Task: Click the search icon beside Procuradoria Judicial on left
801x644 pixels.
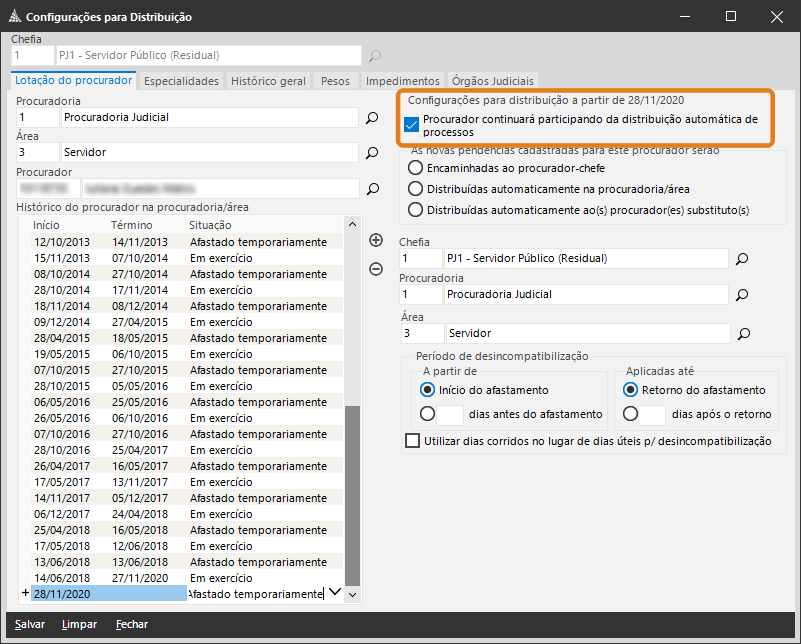Action: pos(372,118)
